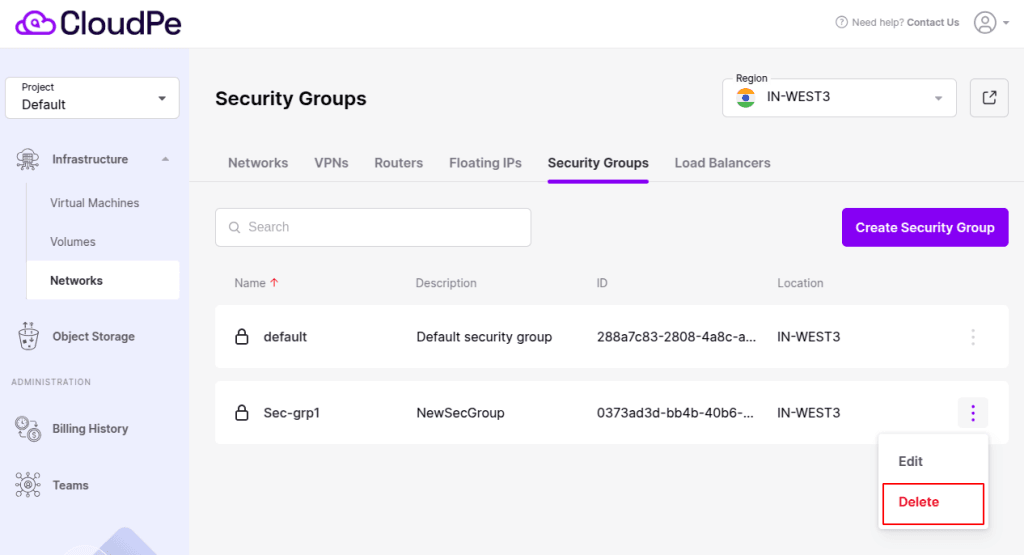Switch to the Floating IPs tab
The width and height of the screenshot is (1024, 555).
pos(485,163)
